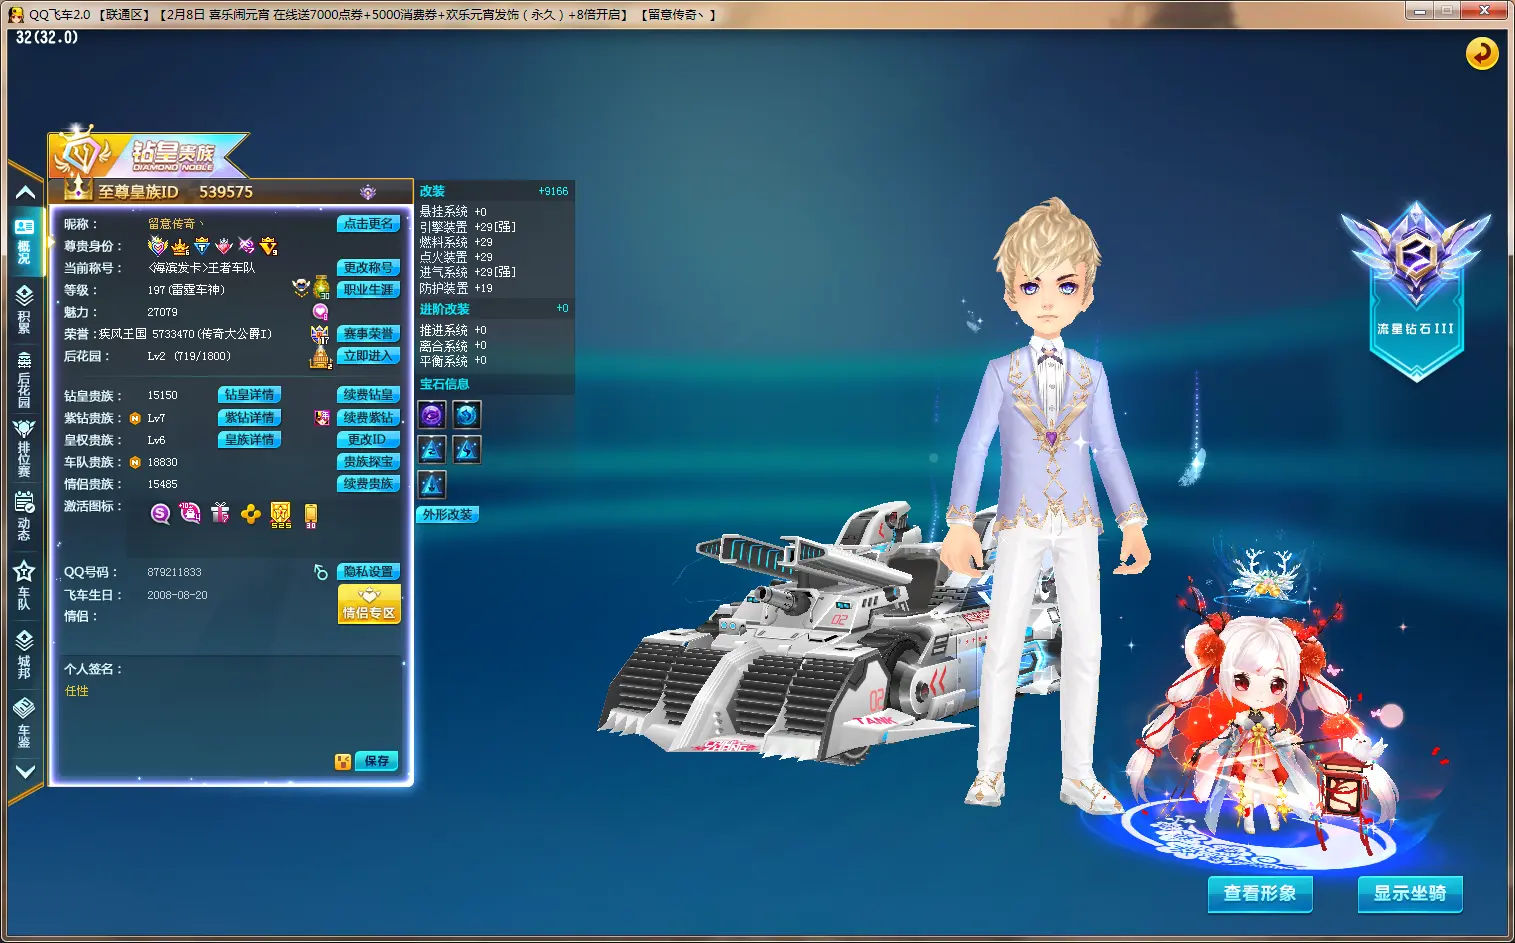Screen dimensions: 1515x943
Task: Click the yellow back arrow icon
Action: tap(1482, 53)
